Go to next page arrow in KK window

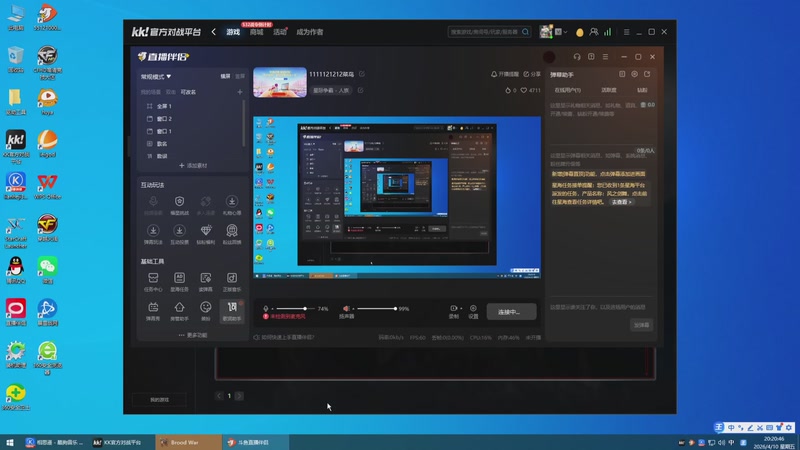click(239, 395)
